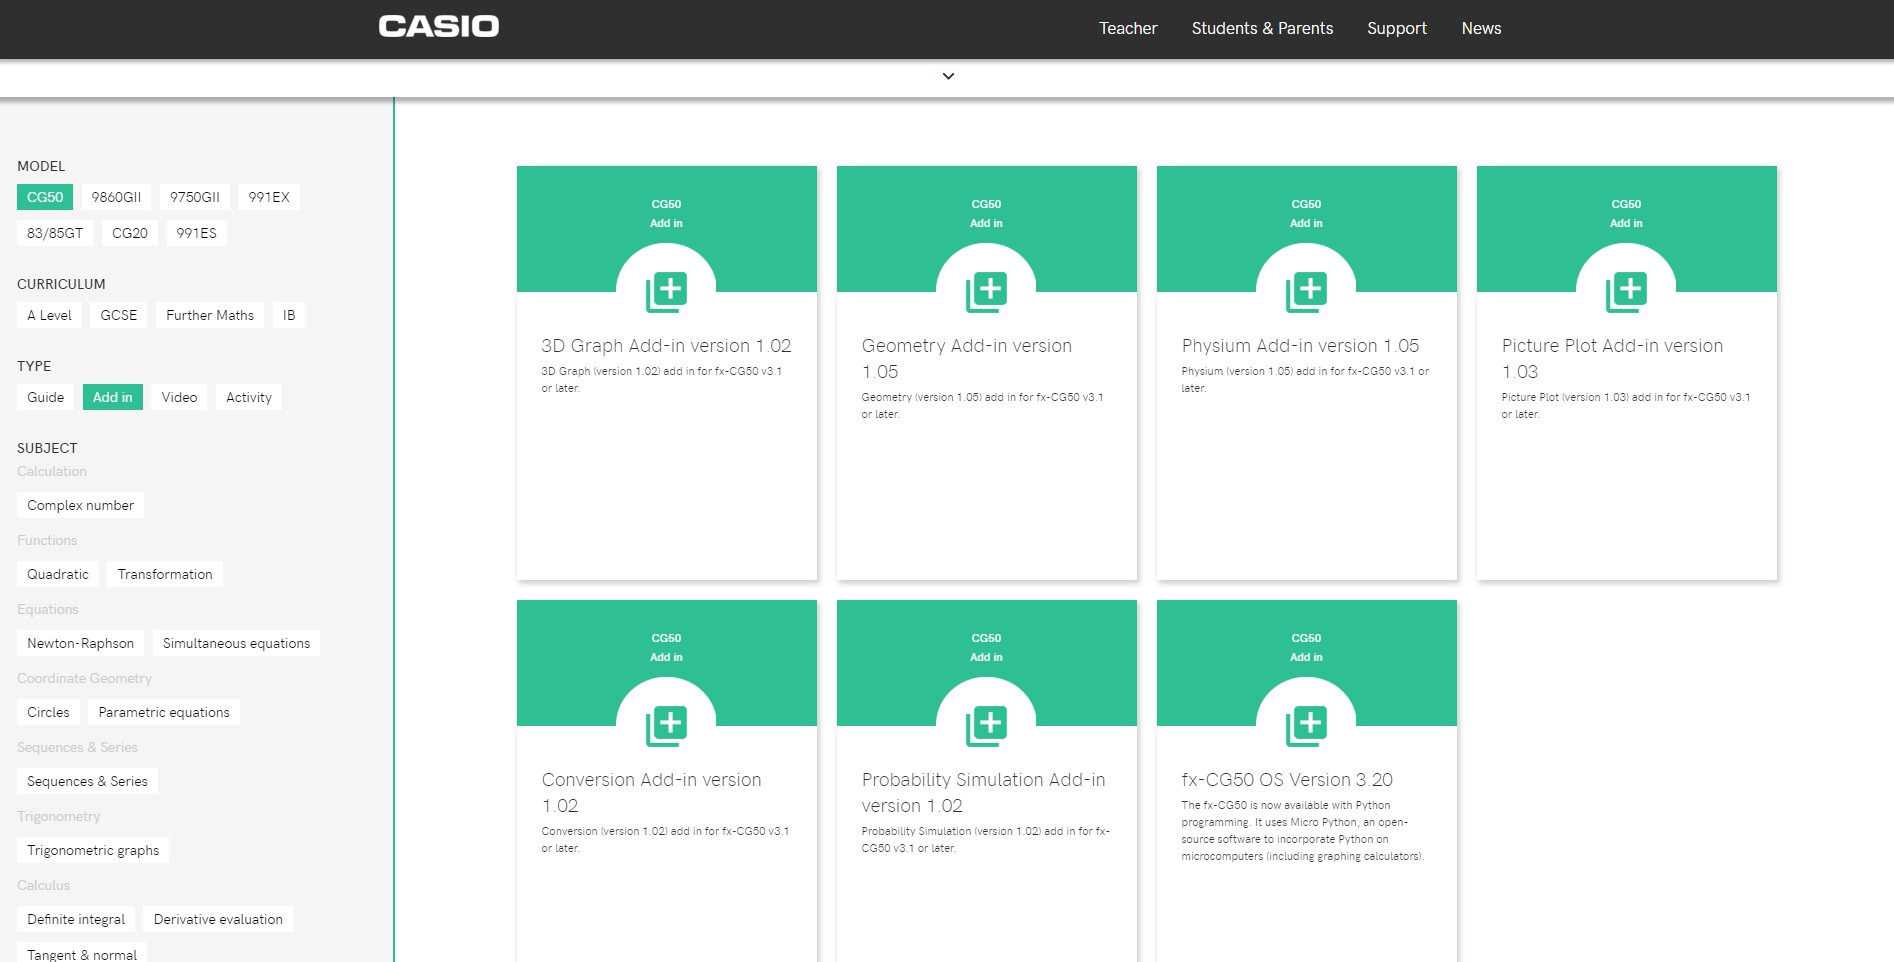This screenshot has width=1894, height=962.
Task: Select the Tangent & normal filter
Action: coord(82,953)
